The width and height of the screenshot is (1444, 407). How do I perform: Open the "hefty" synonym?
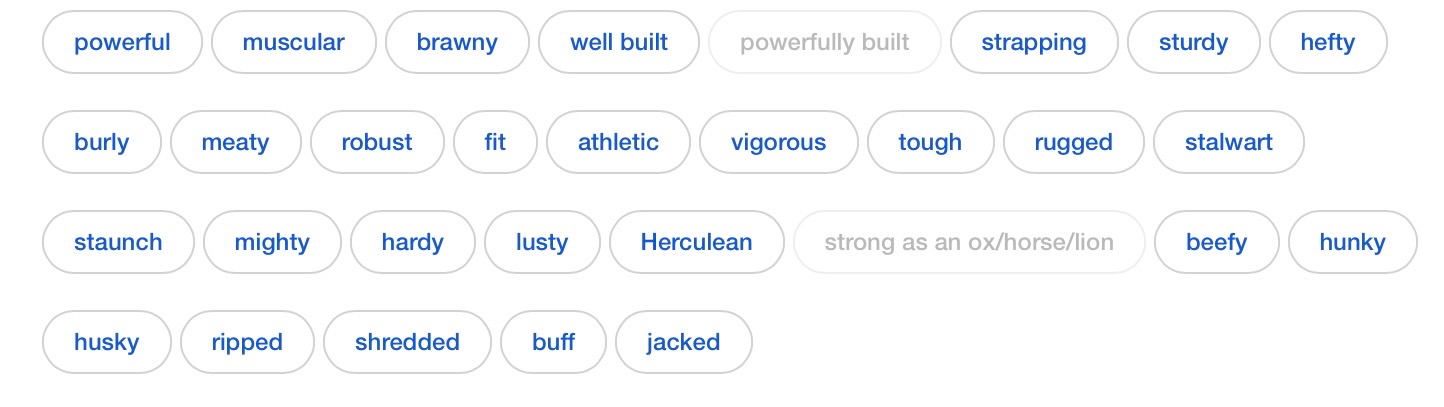(1328, 42)
